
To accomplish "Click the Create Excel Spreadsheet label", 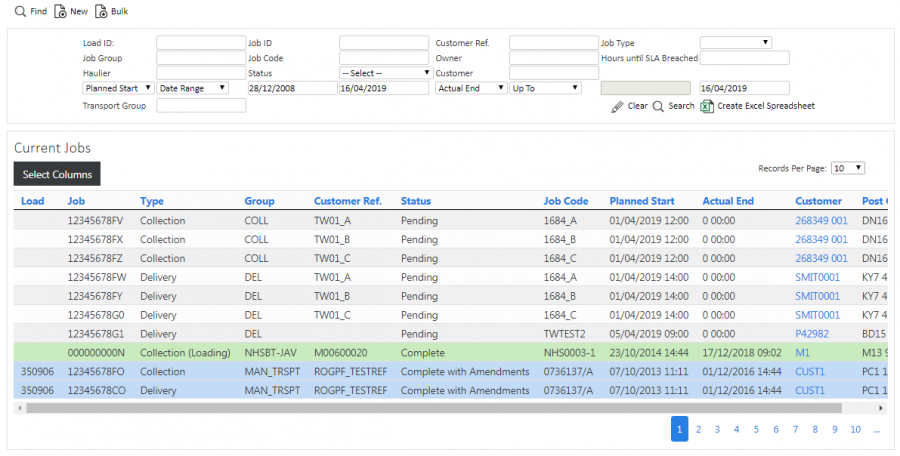I will (x=766, y=106).
